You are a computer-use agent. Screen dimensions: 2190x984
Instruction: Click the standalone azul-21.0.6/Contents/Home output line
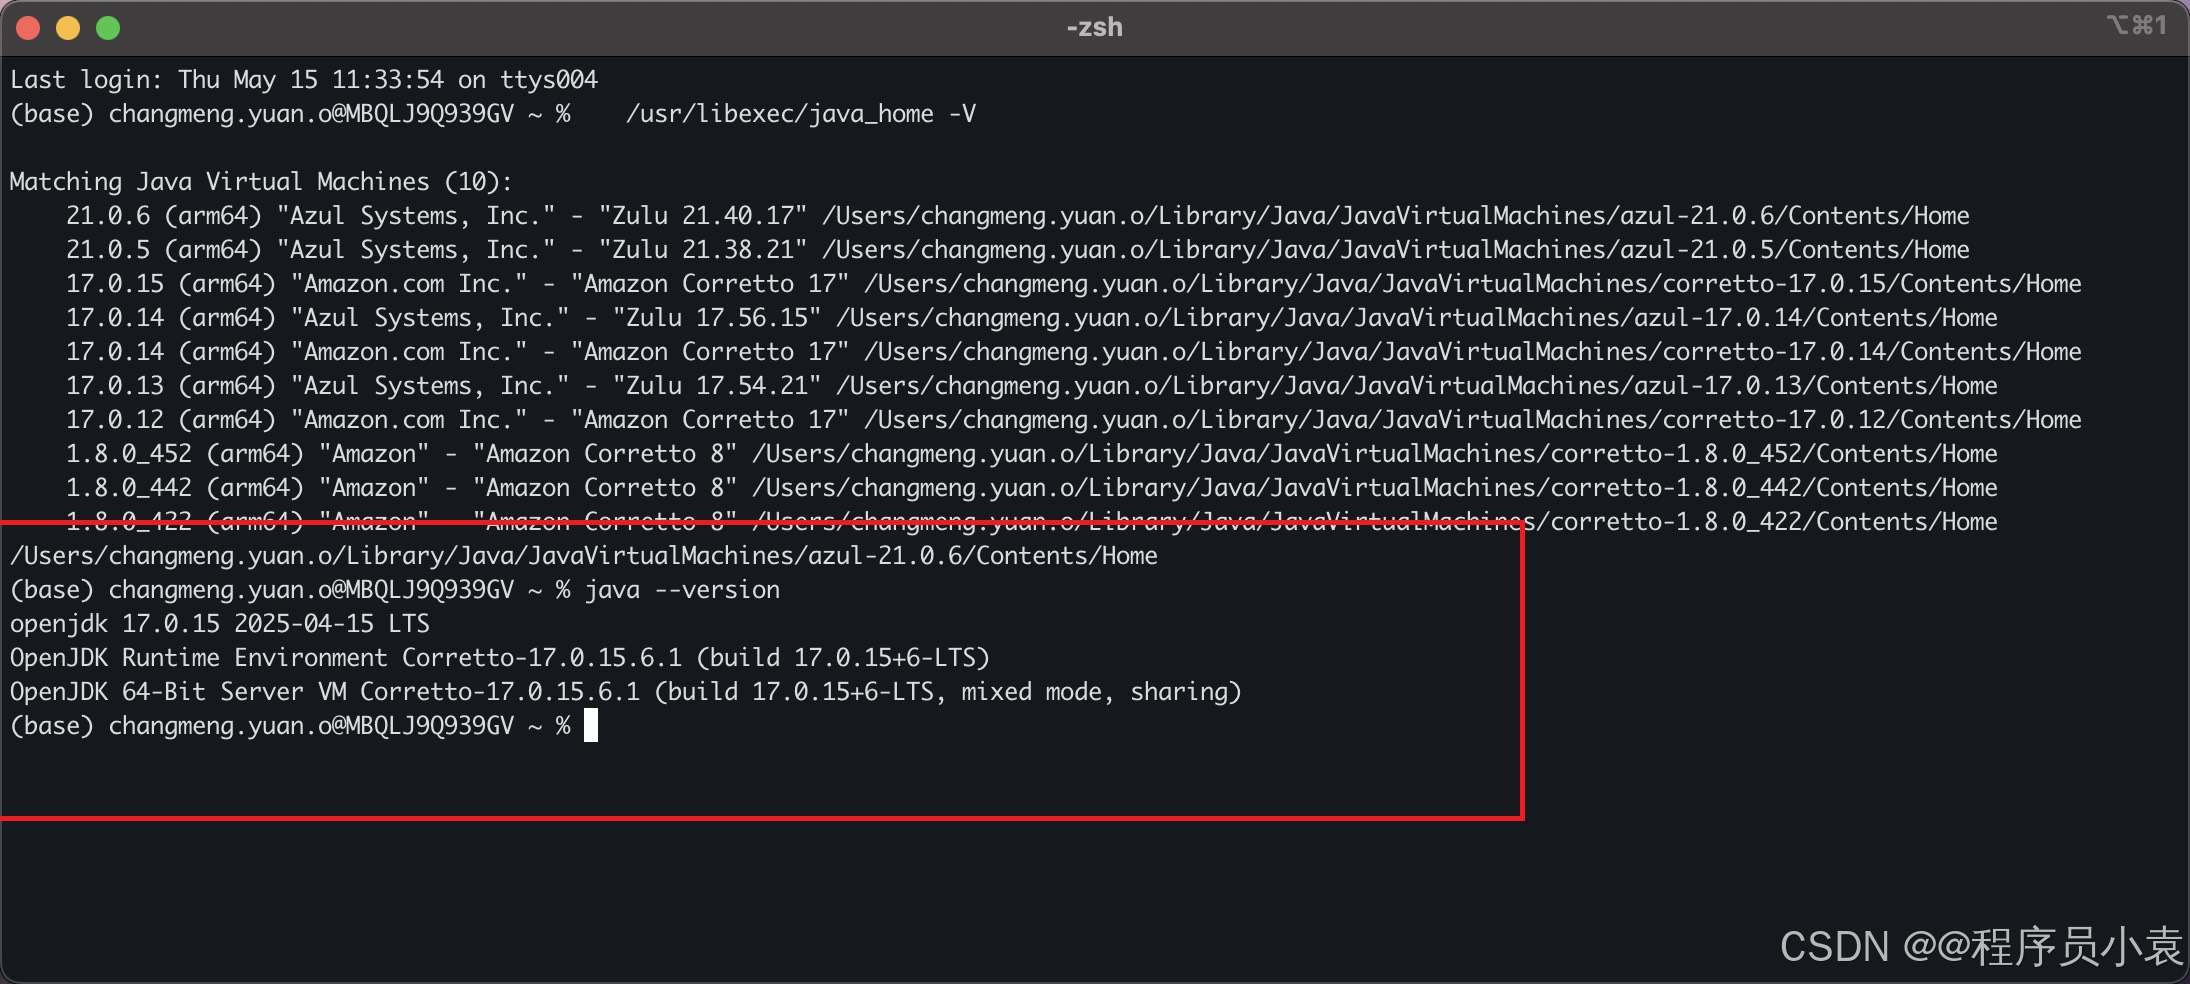[x=584, y=556]
